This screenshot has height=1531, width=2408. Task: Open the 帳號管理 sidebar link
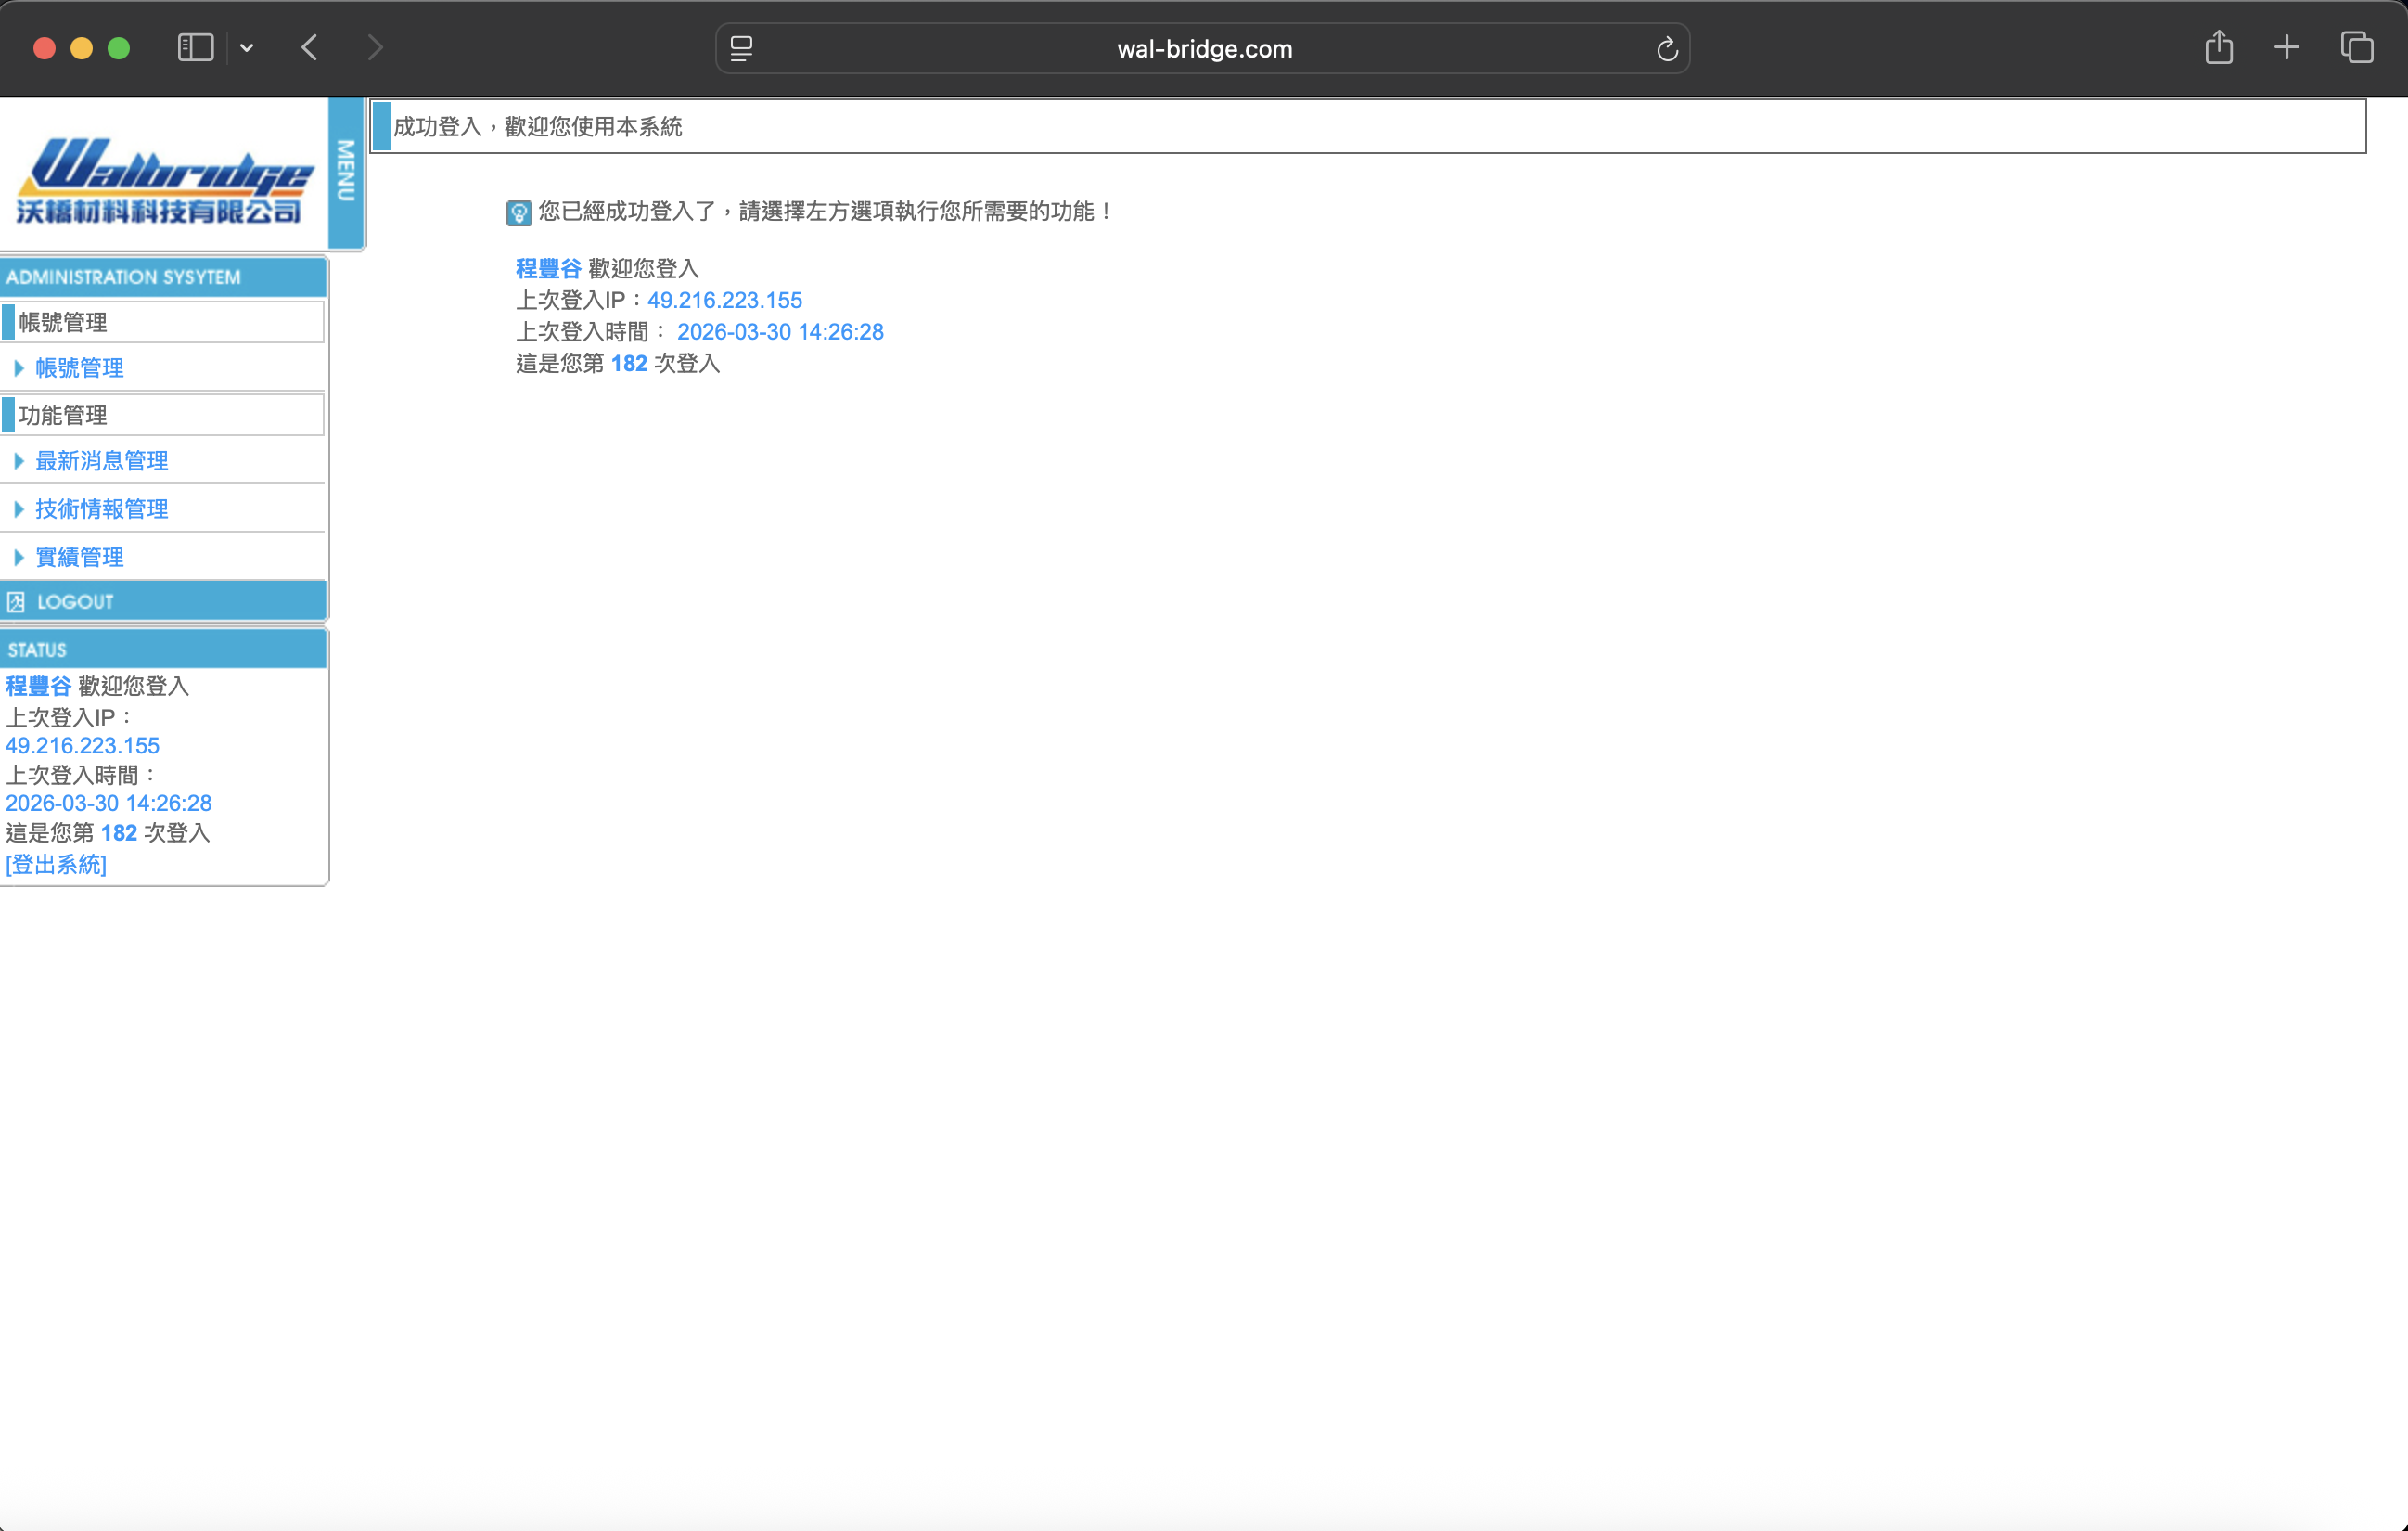tap(80, 368)
